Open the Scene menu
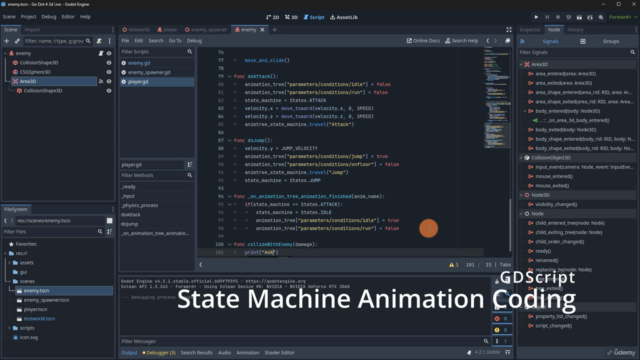640x360 pixels. click(9, 17)
